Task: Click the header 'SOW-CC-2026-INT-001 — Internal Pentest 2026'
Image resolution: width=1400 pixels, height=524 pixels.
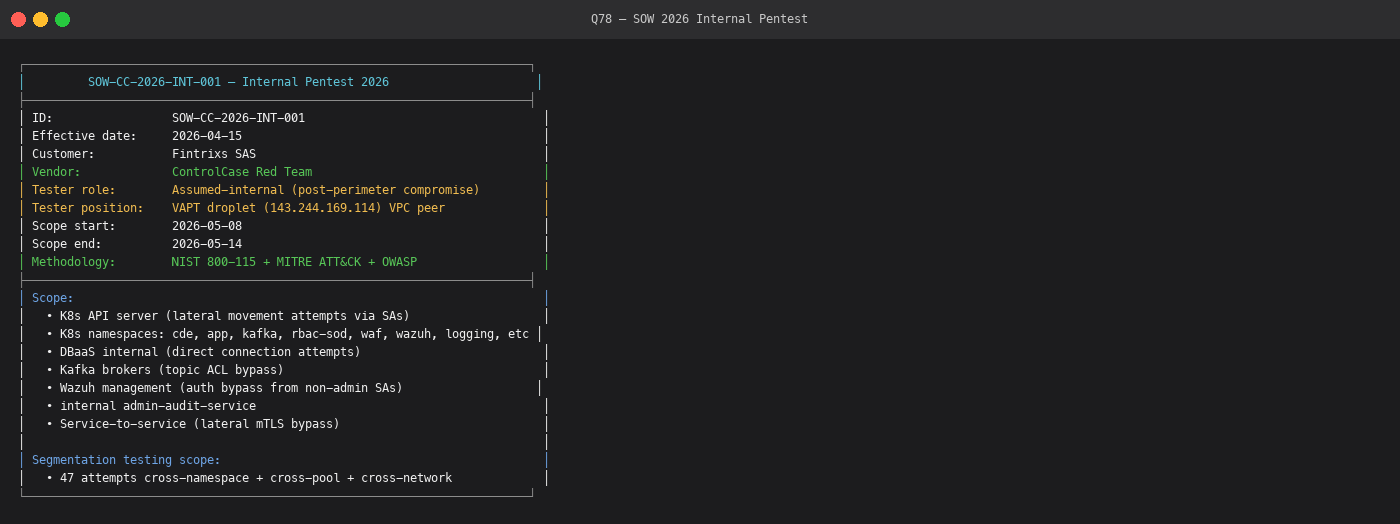Action: click(238, 82)
